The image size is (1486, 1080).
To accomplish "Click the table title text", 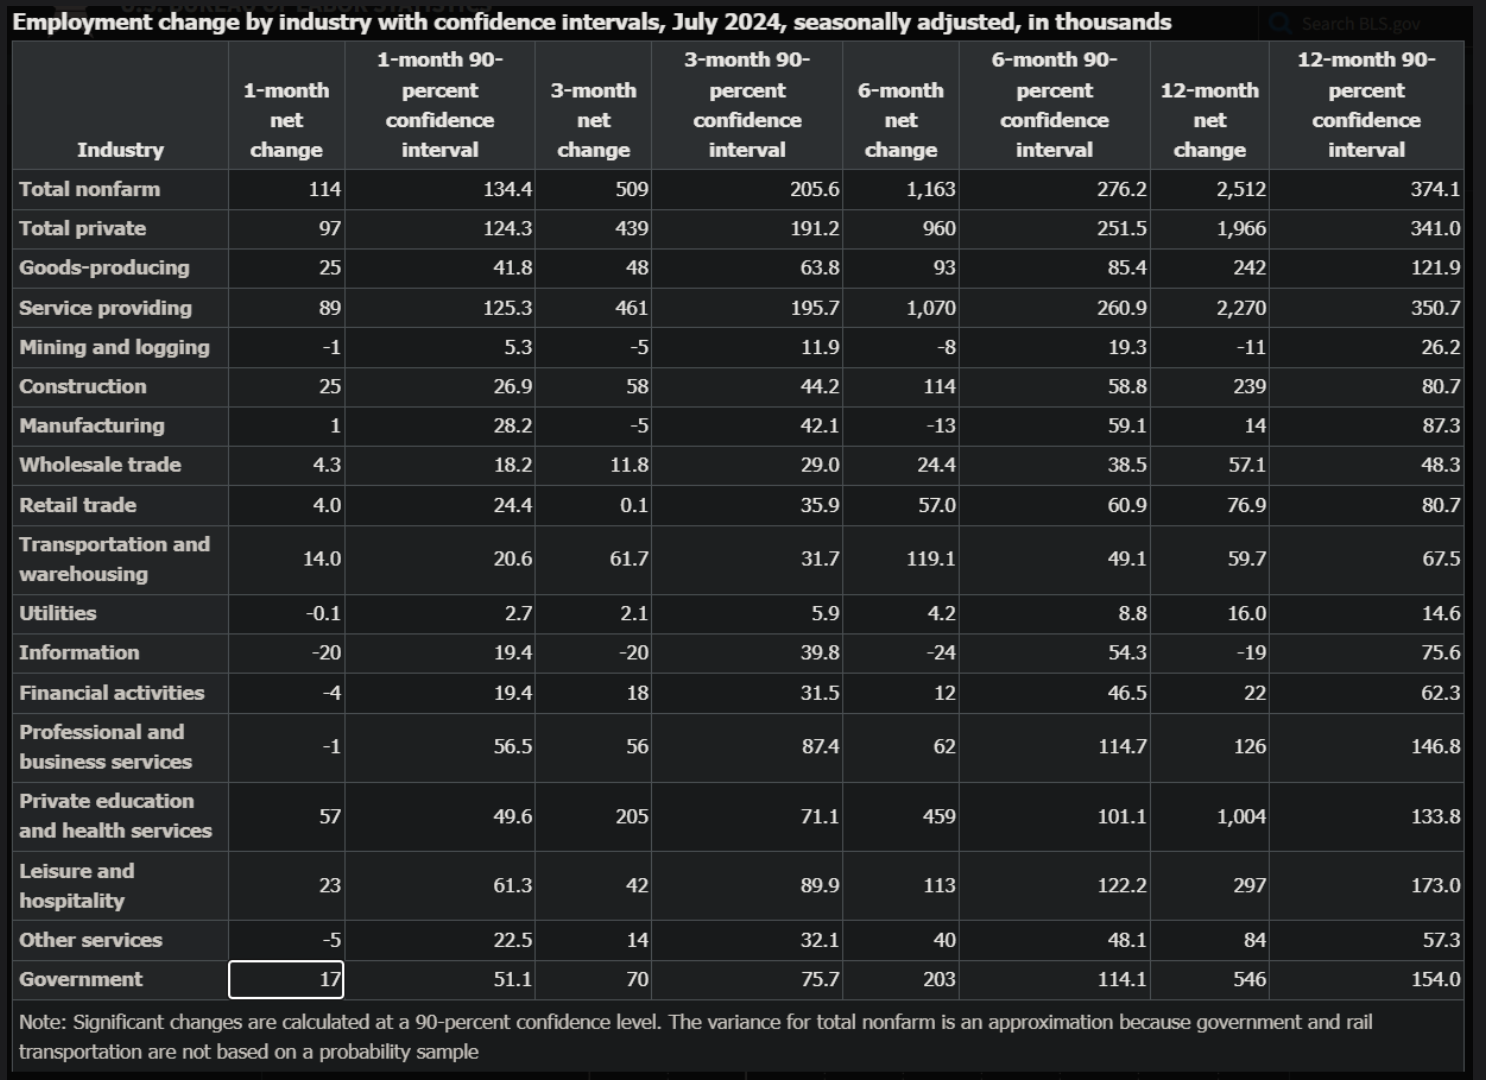I will click(x=592, y=22).
